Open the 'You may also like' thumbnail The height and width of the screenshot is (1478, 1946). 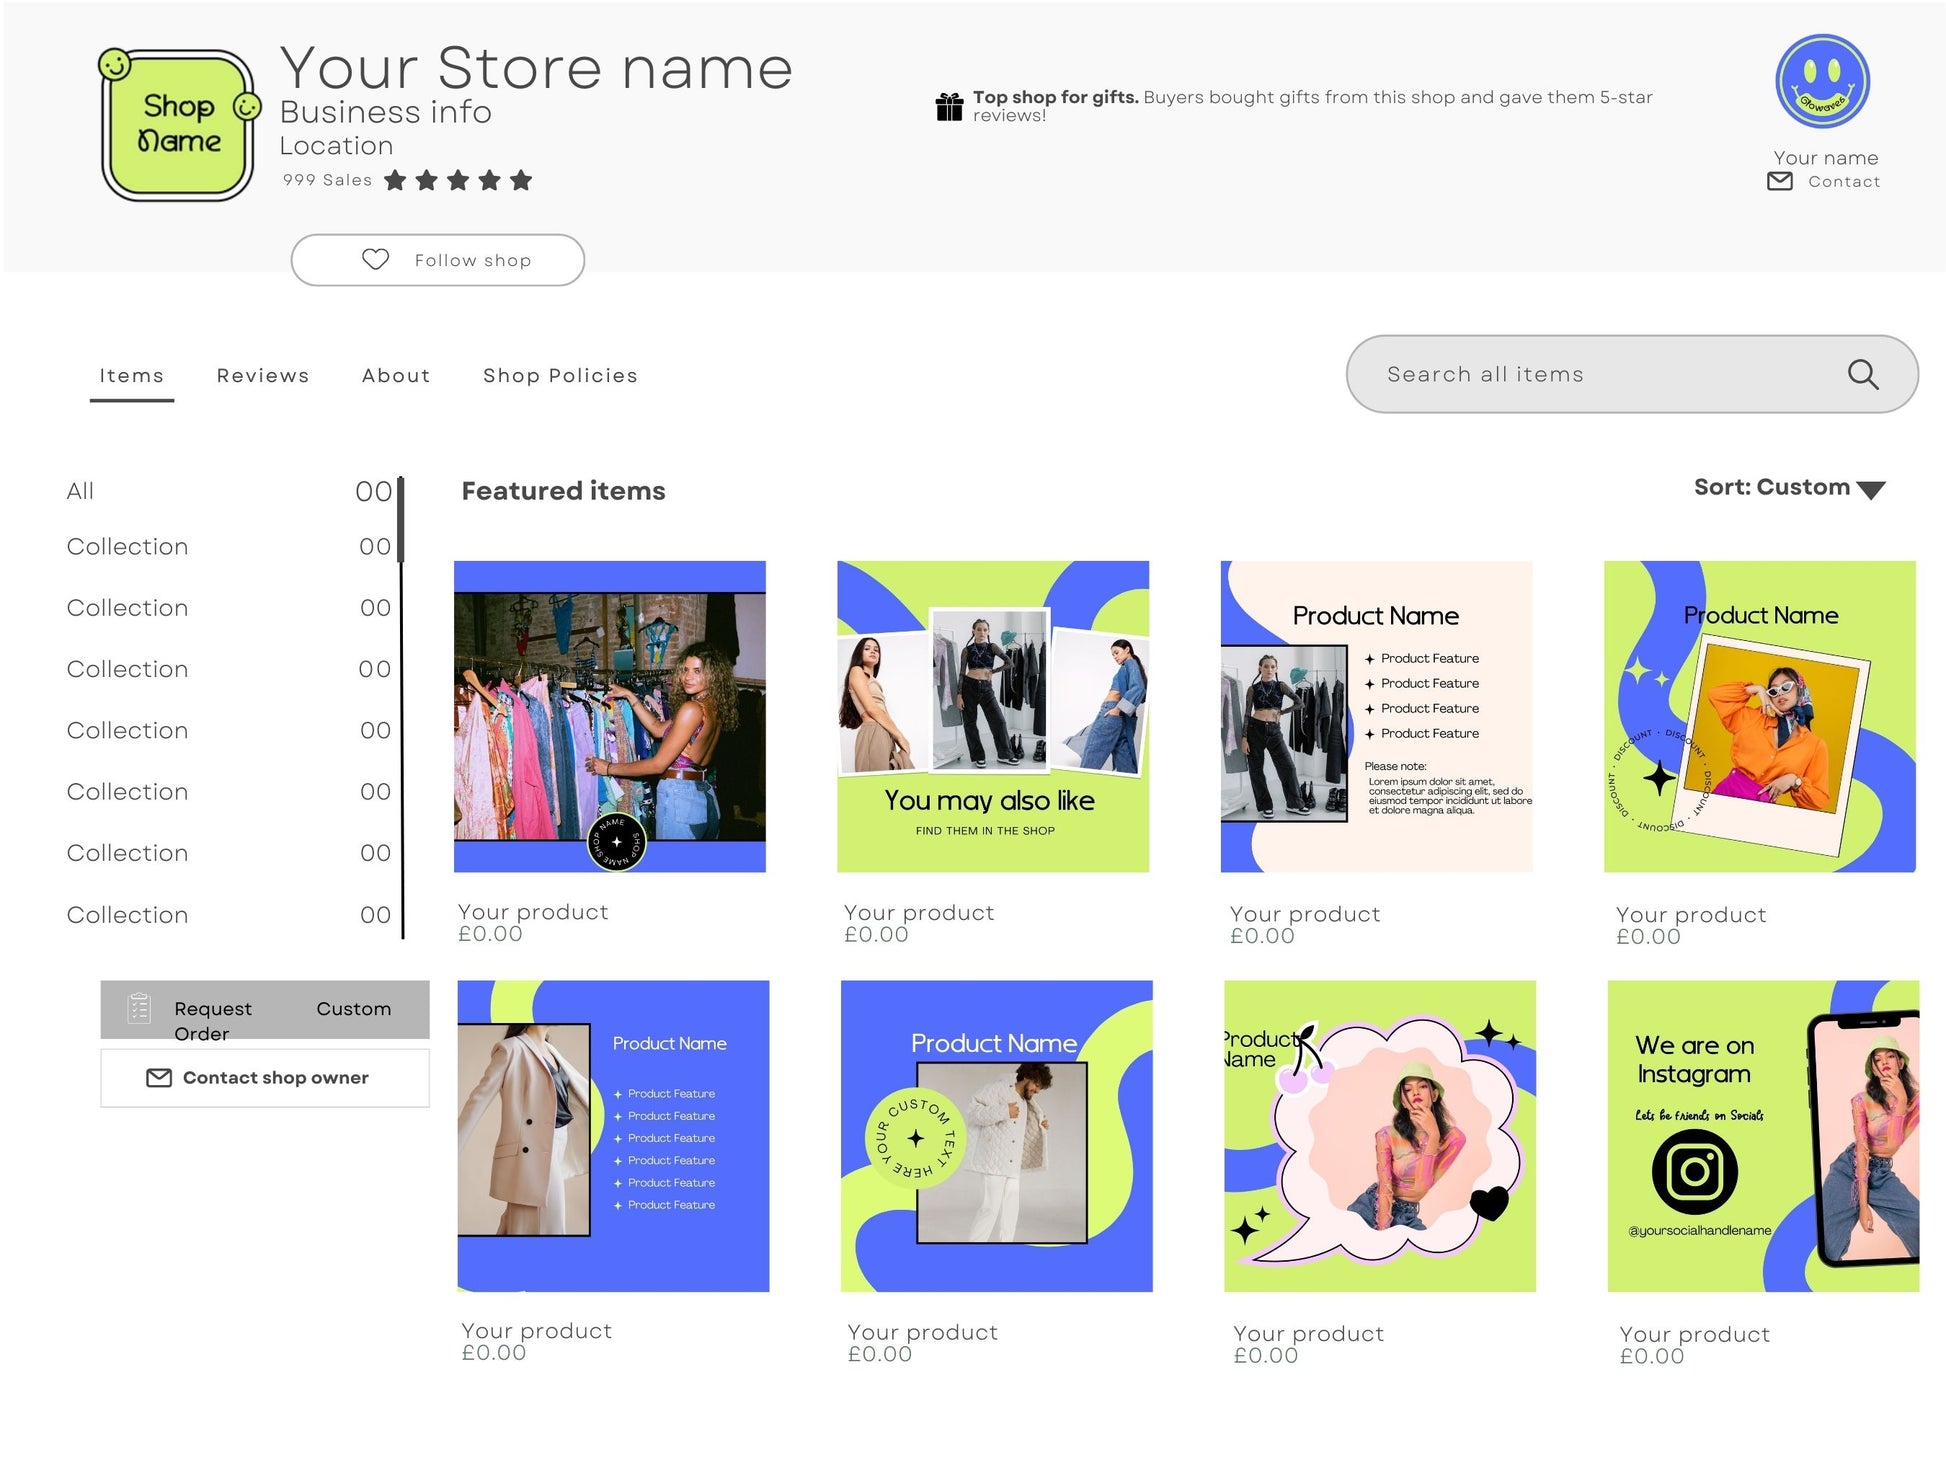[992, 716]
